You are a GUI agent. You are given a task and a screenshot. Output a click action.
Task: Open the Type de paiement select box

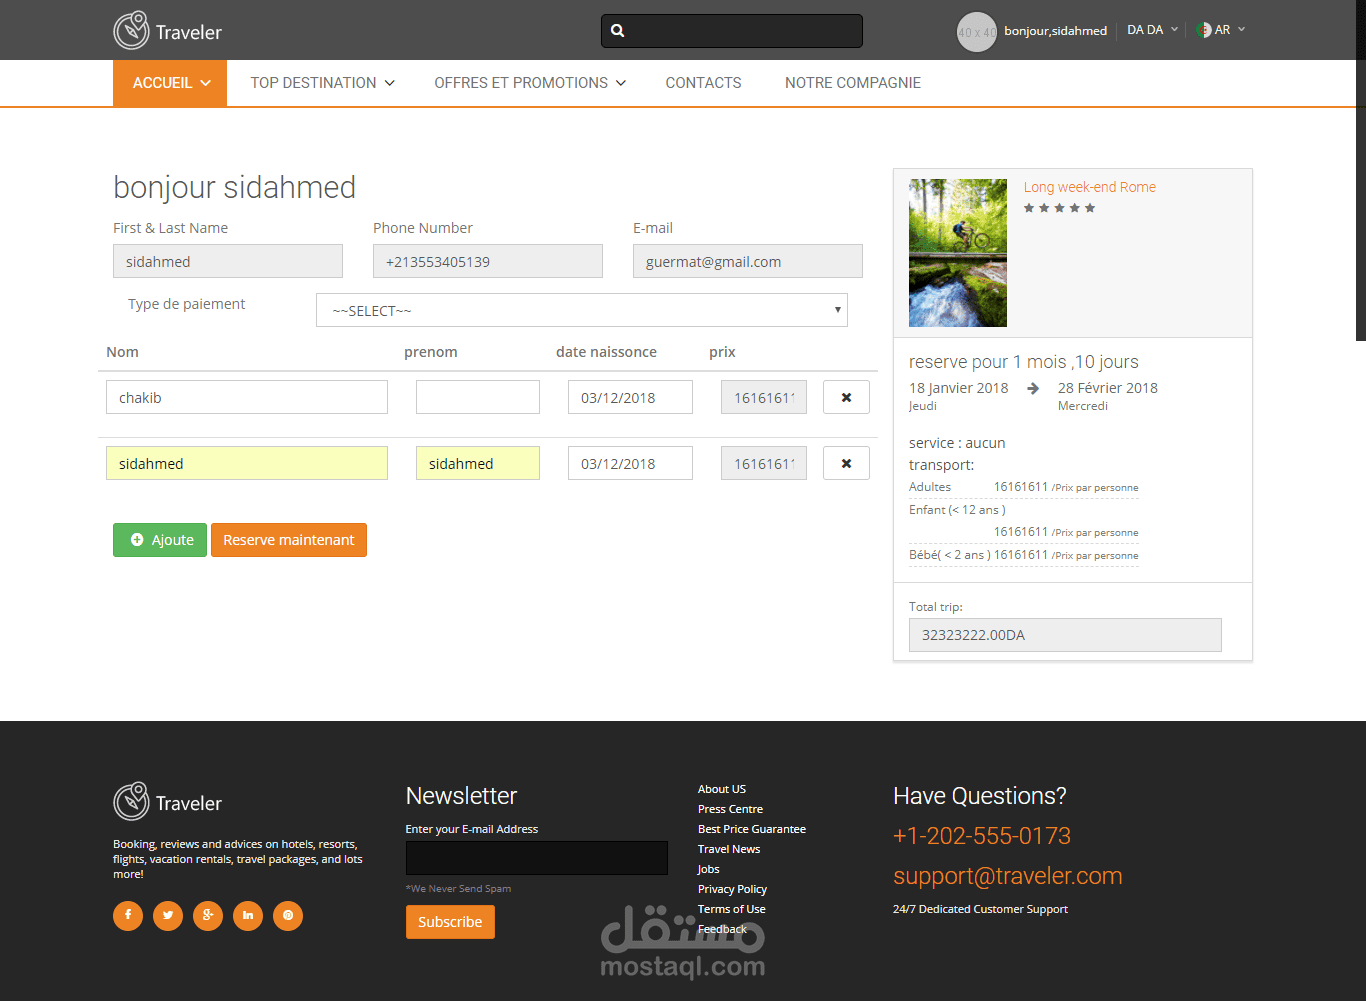point(582,310)
